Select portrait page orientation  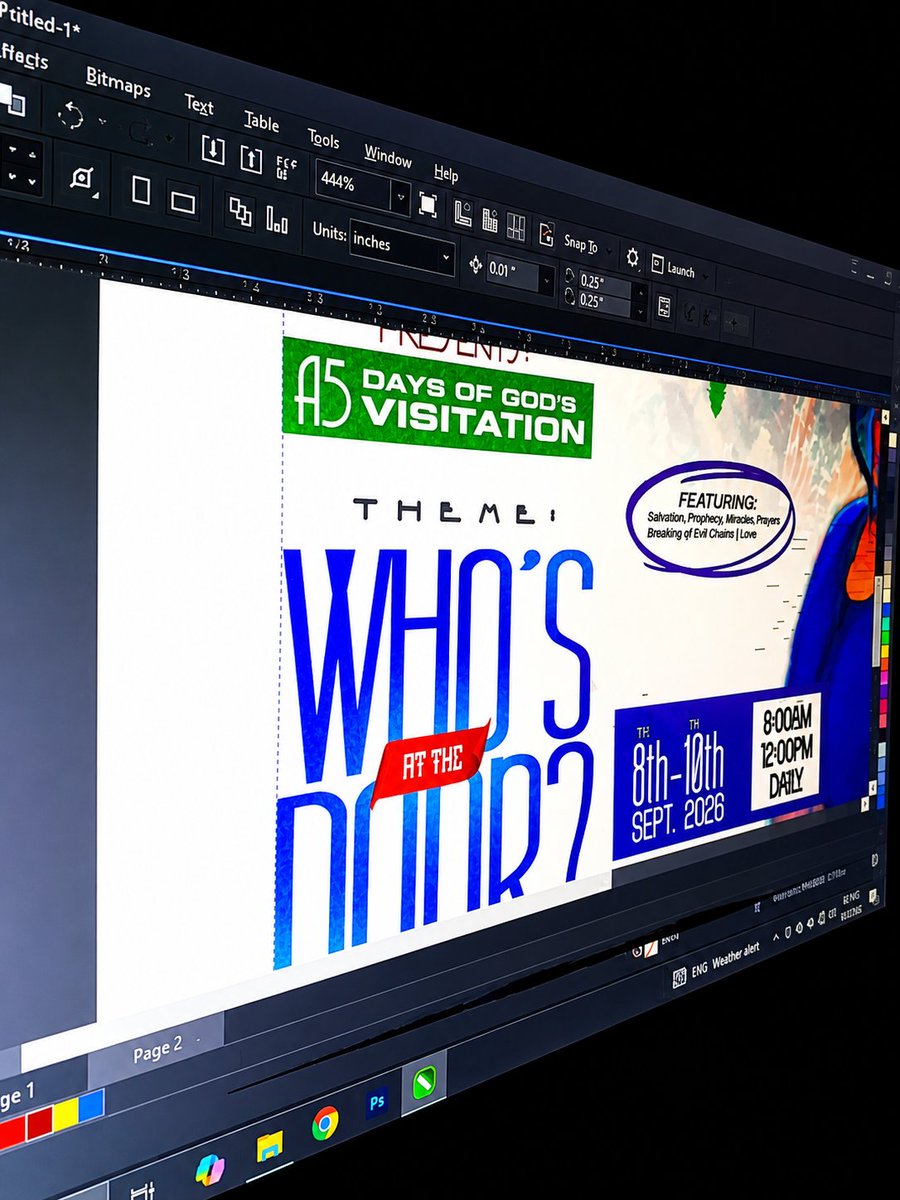[141, 190]
